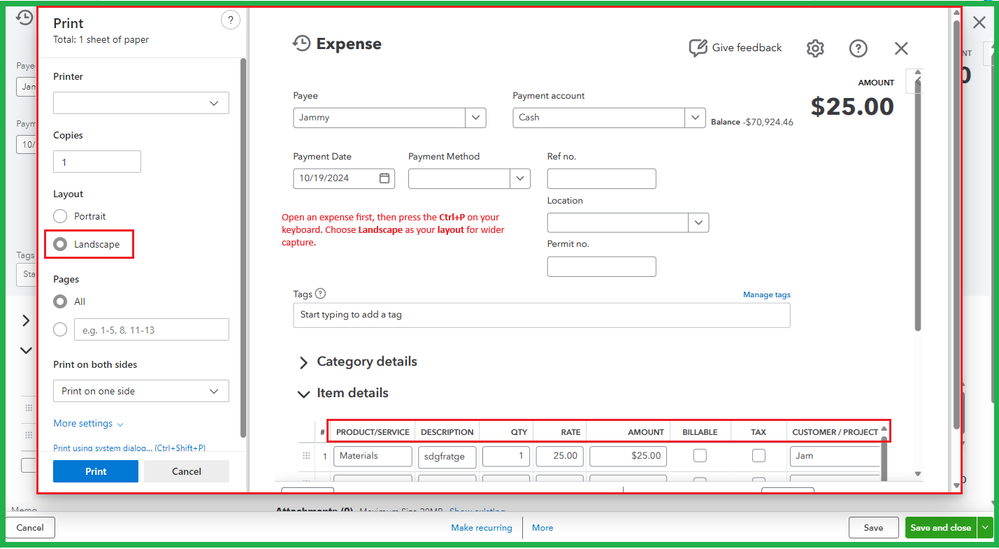Open Give feedback icon in preview header
Screen dimensions: 999x549
click(698, 48)
